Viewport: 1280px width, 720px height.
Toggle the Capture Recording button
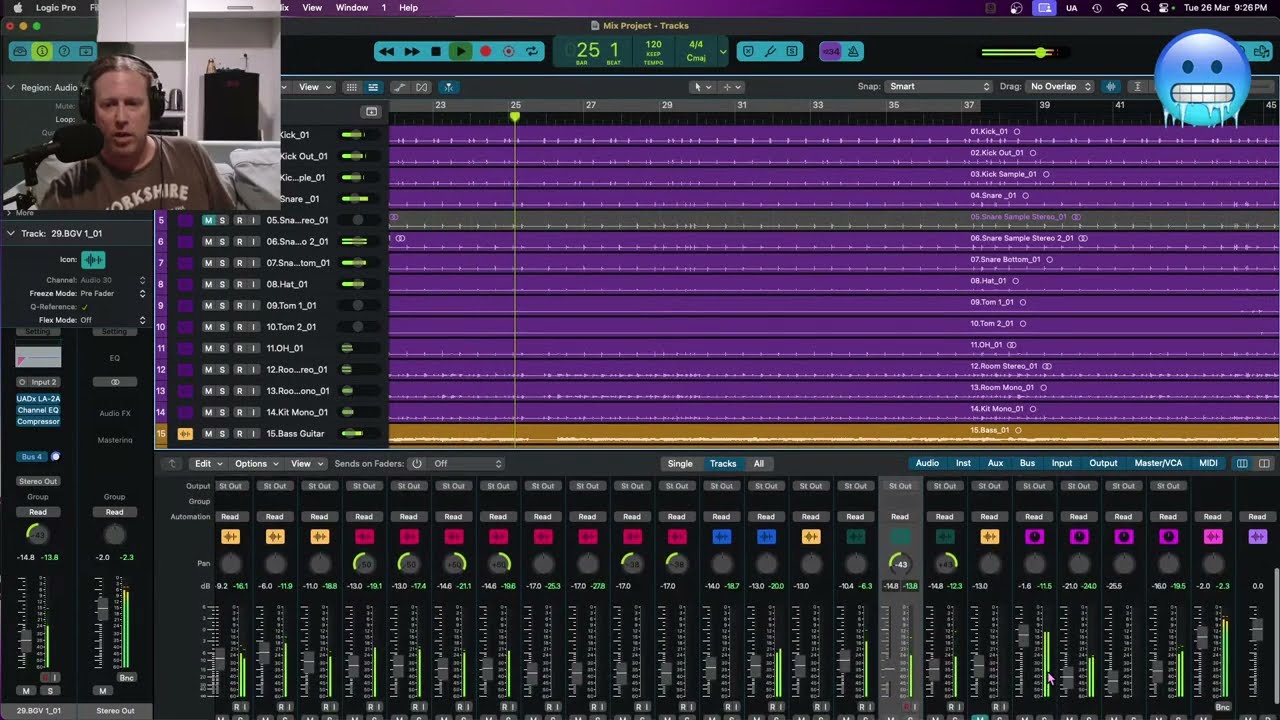pyautogui.click(x=508, y=51)
